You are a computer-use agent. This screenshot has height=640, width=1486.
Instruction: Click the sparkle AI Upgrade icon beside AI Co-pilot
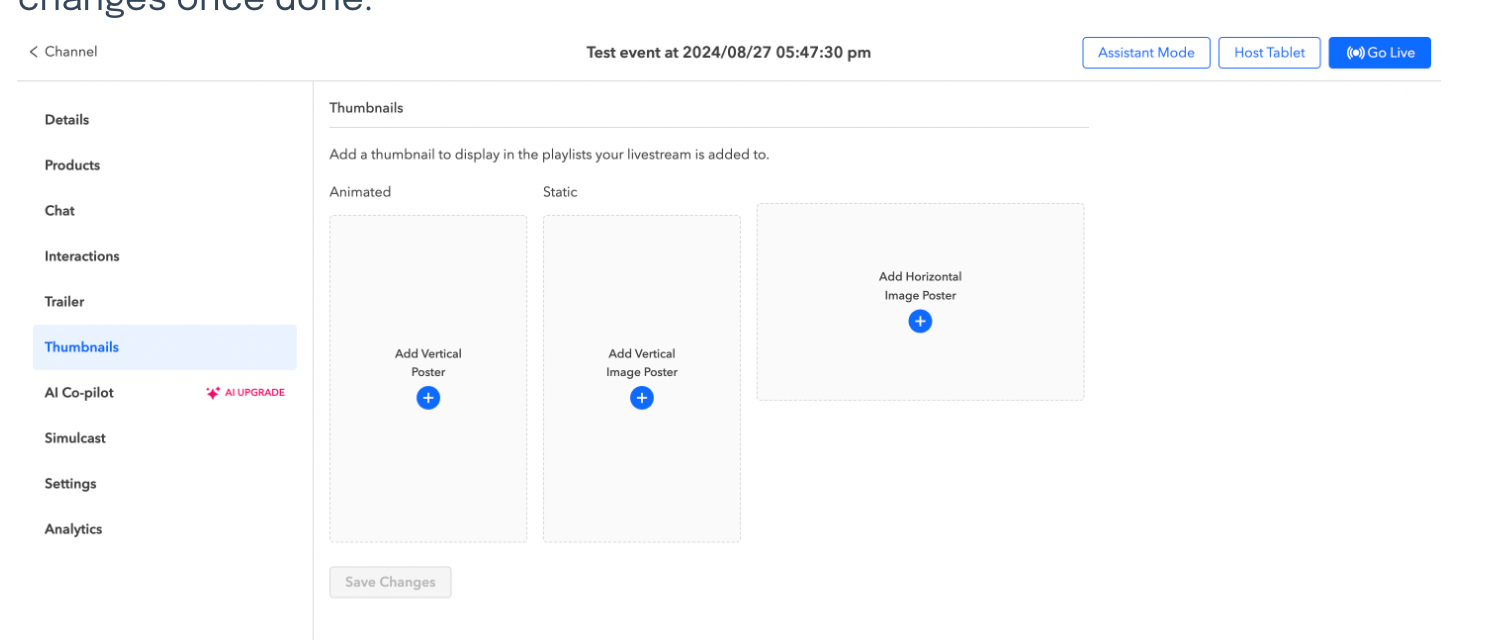click(212, 392)
